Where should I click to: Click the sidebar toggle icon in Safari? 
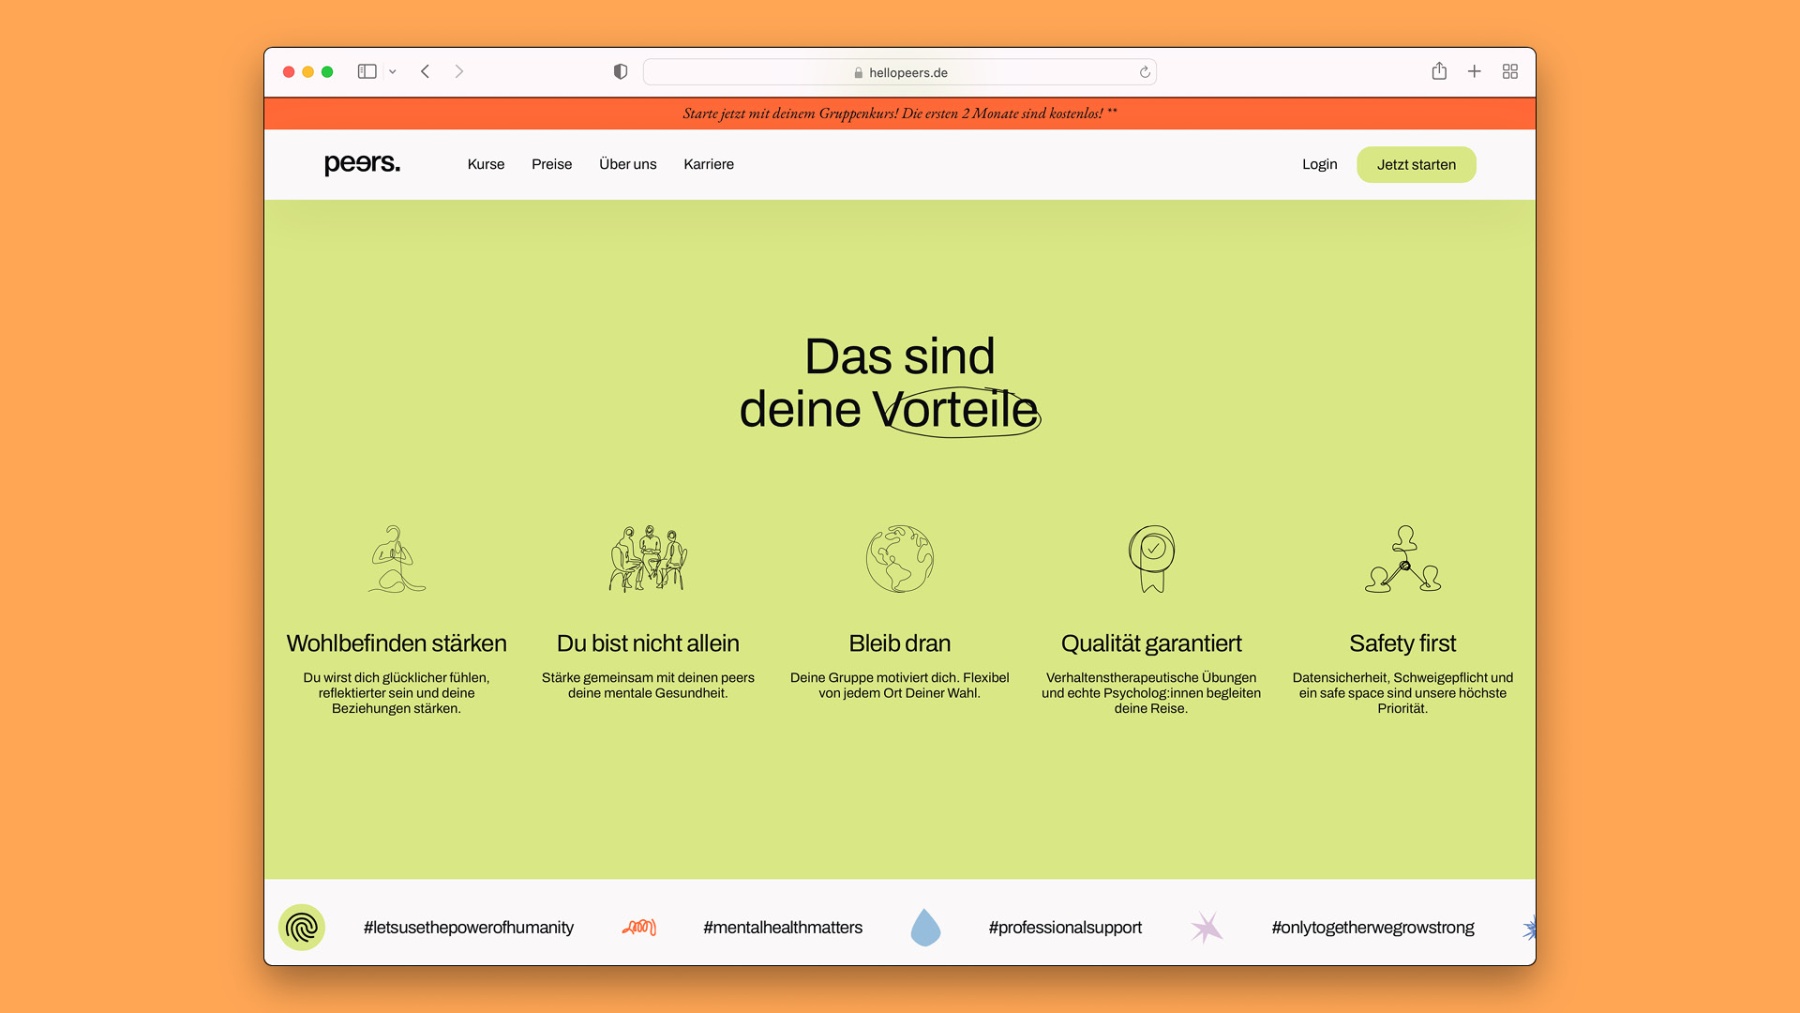click(367, 72)
